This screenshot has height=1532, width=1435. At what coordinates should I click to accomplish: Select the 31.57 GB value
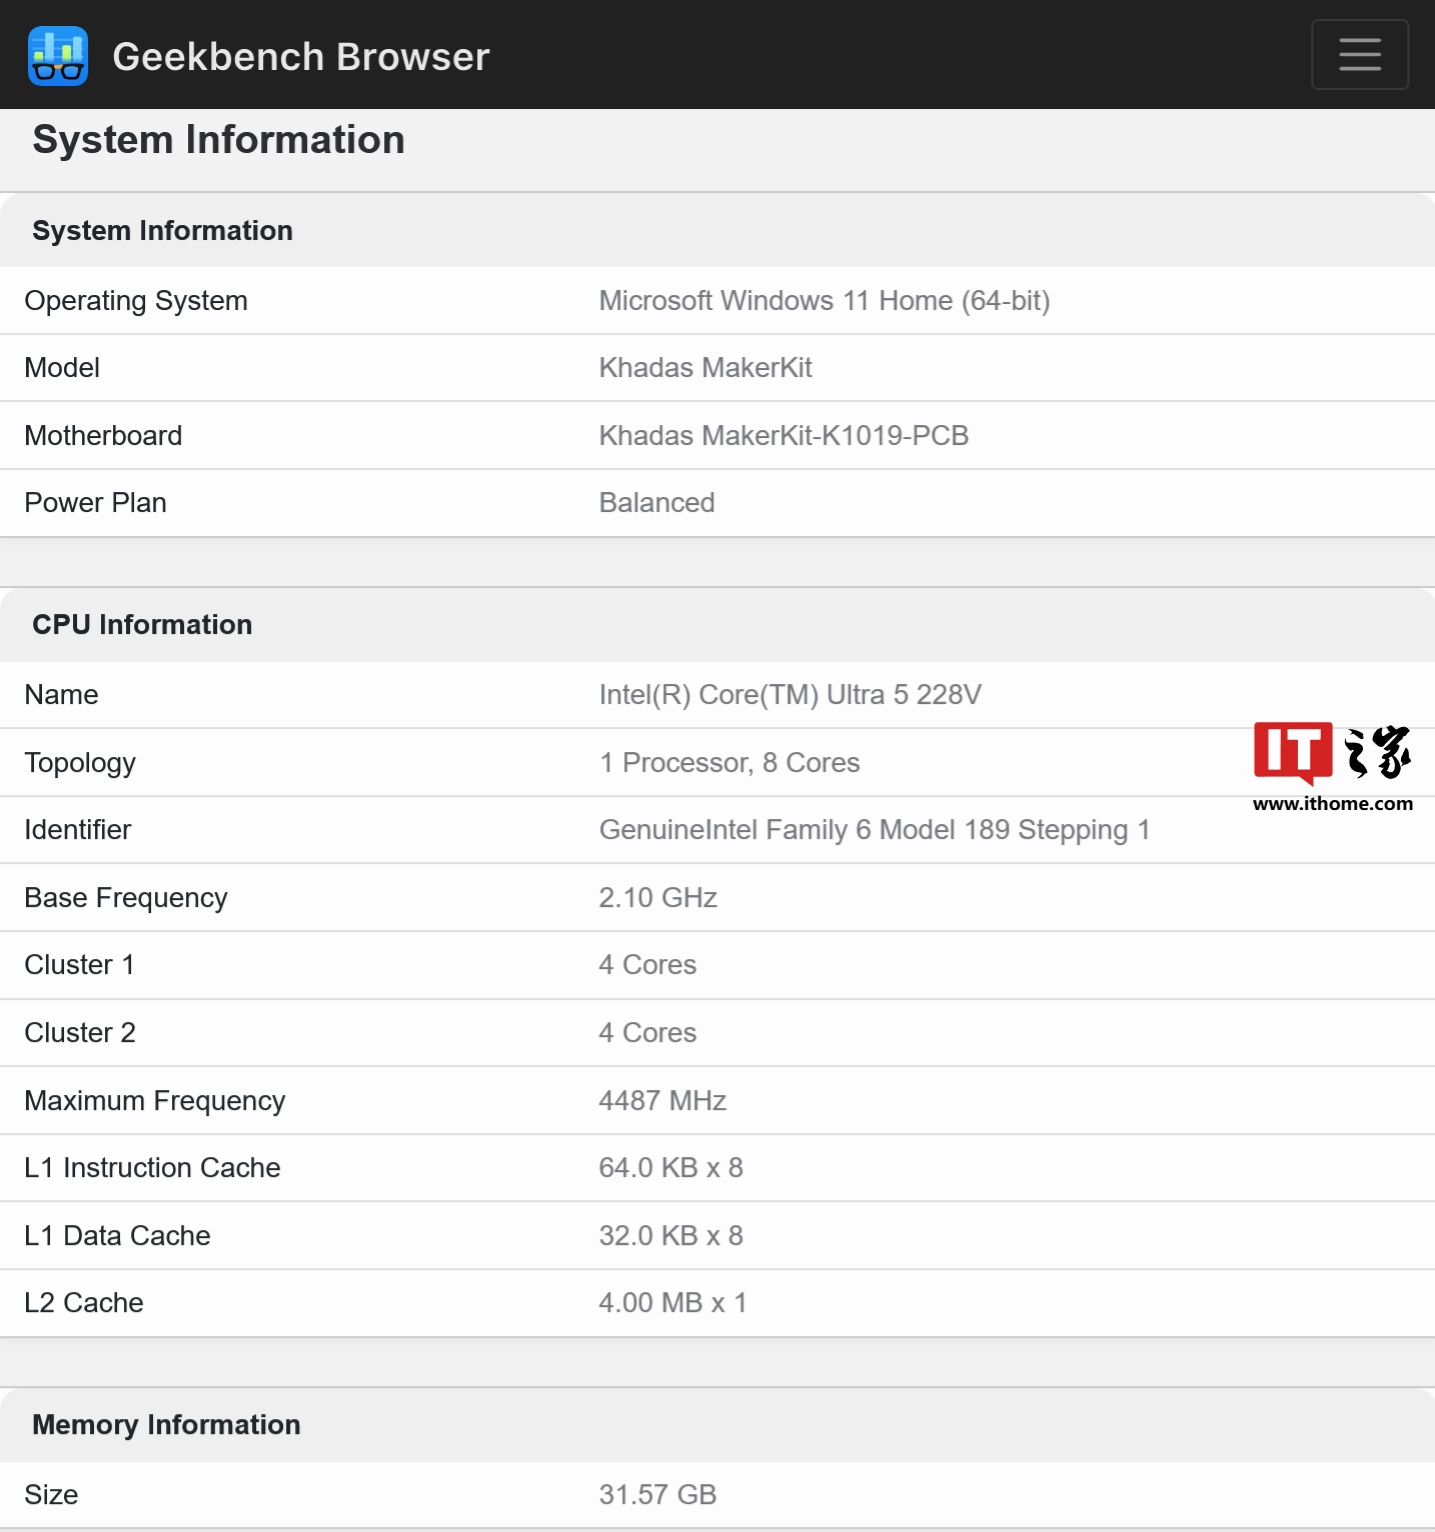pyautogui.click(x=658, y=1495)
